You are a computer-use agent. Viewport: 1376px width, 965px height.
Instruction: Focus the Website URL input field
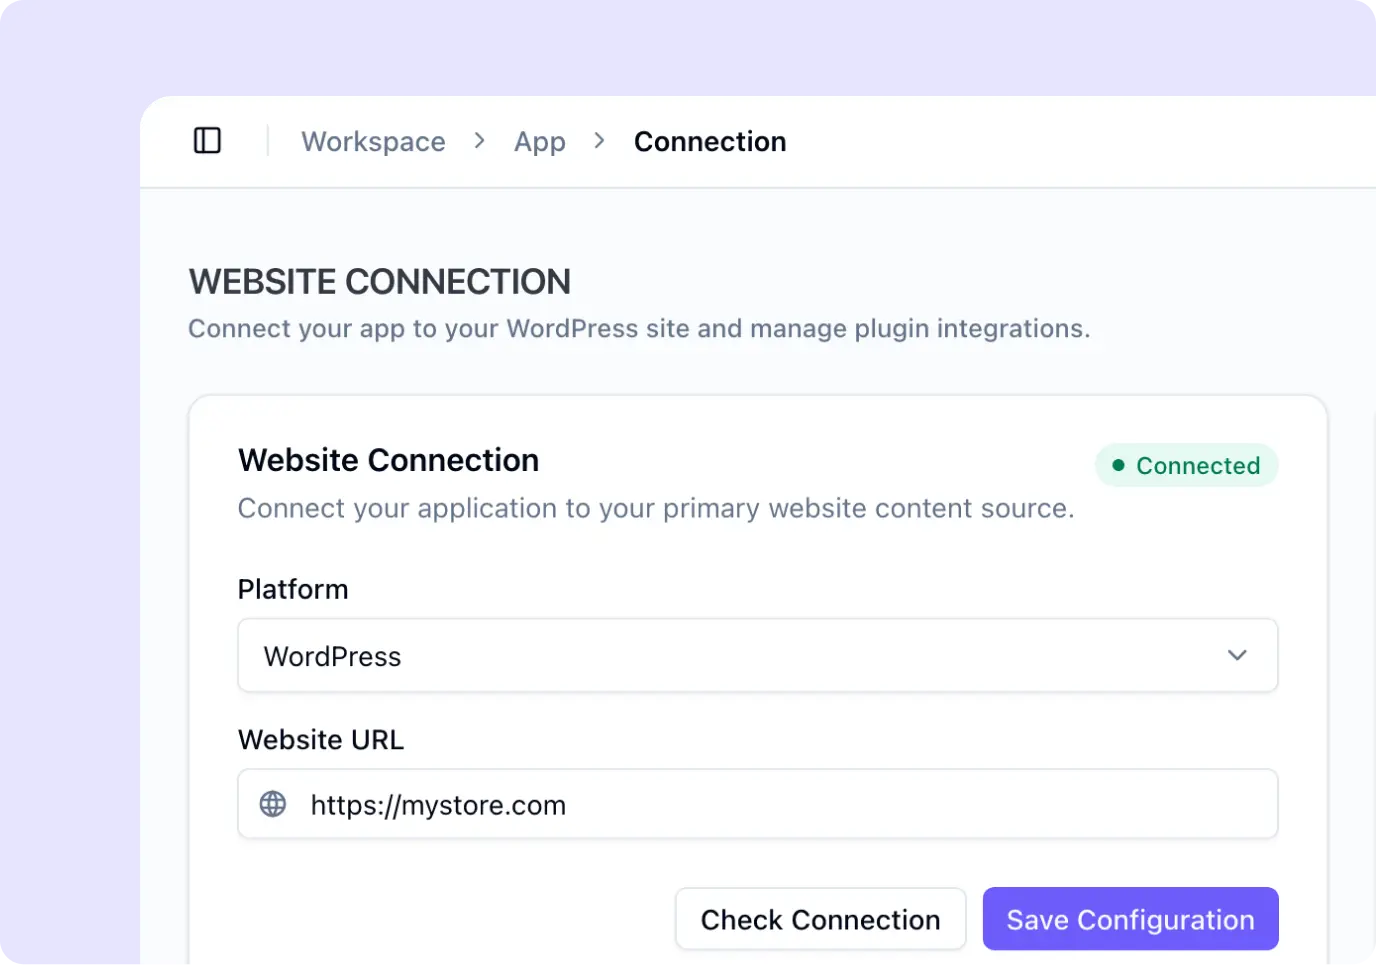point(758,804)
